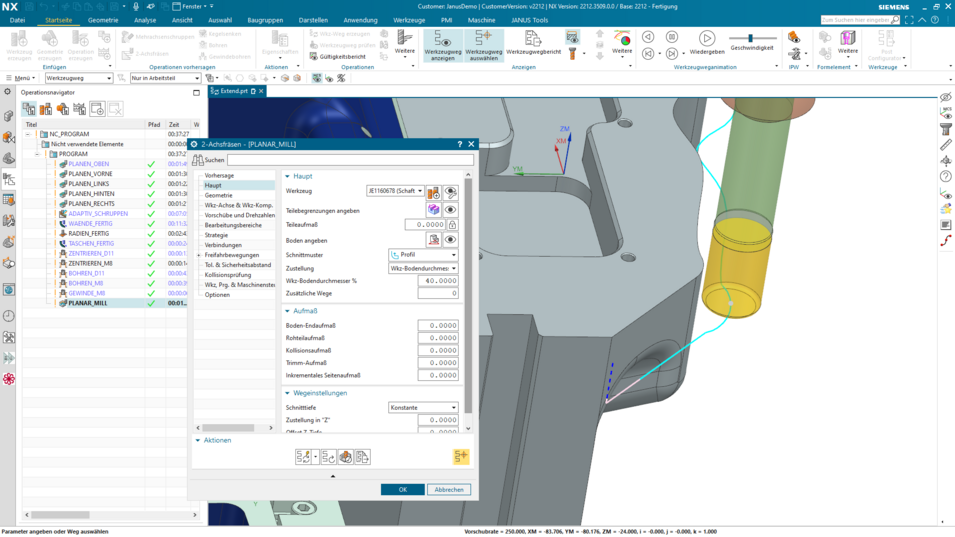The width and height of the screenshot is (955, 537).
Task: Toggle the Teileaufmaß lock
Action: point(453,225)
